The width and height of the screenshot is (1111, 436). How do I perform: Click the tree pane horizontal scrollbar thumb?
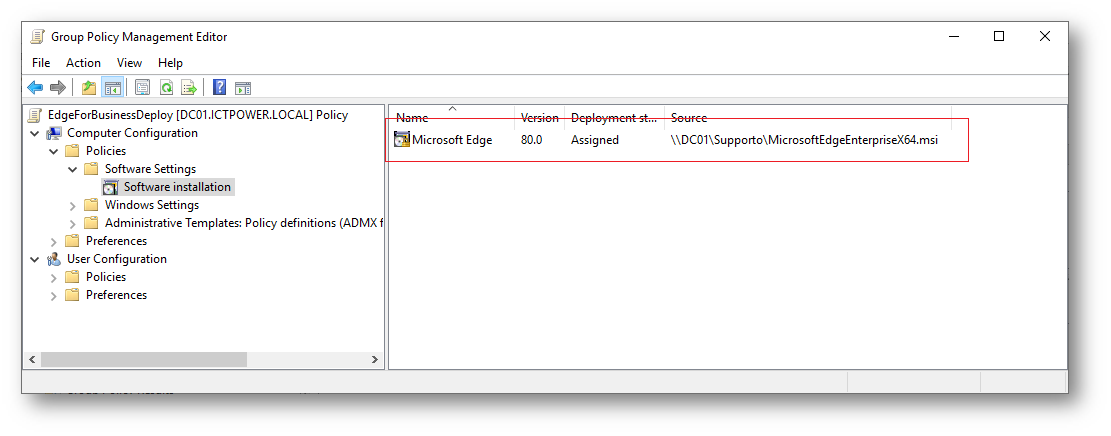[144, 359]
